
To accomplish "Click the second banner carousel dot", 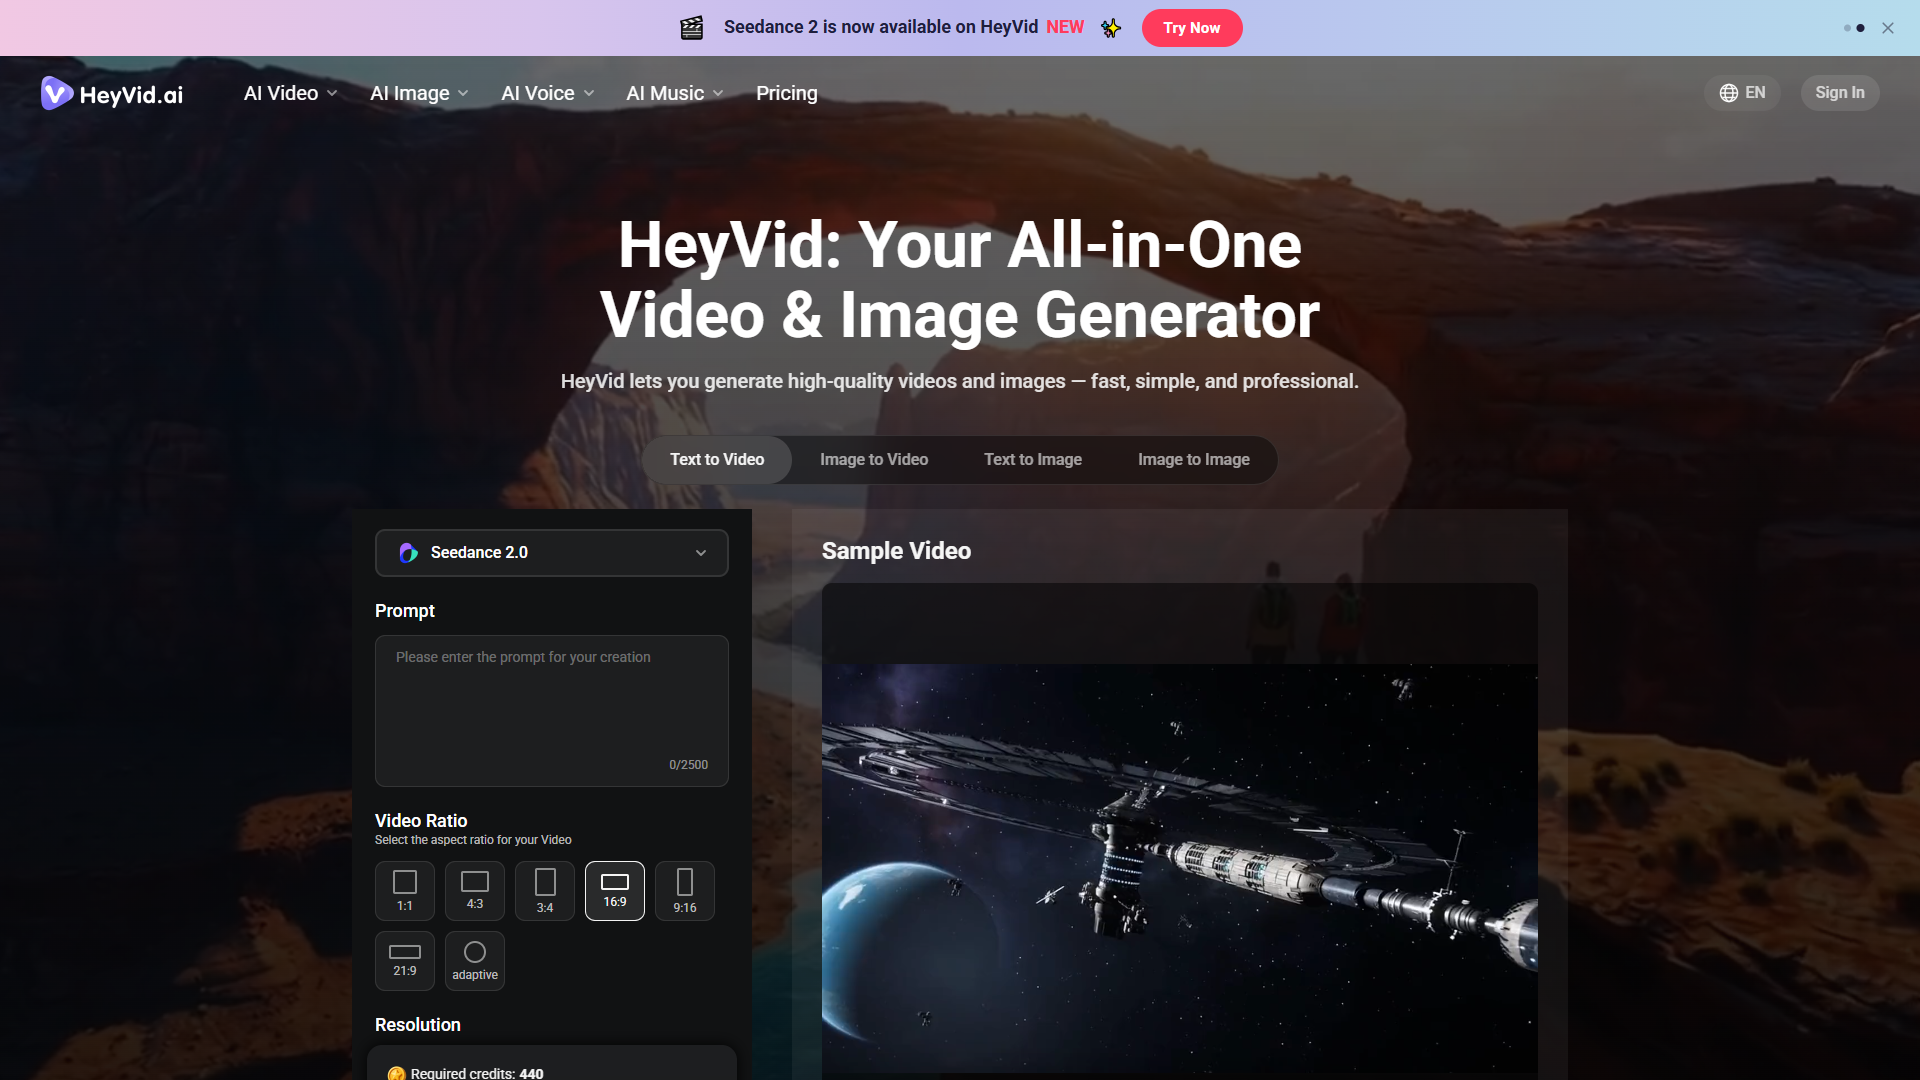I will [1860, 28].
